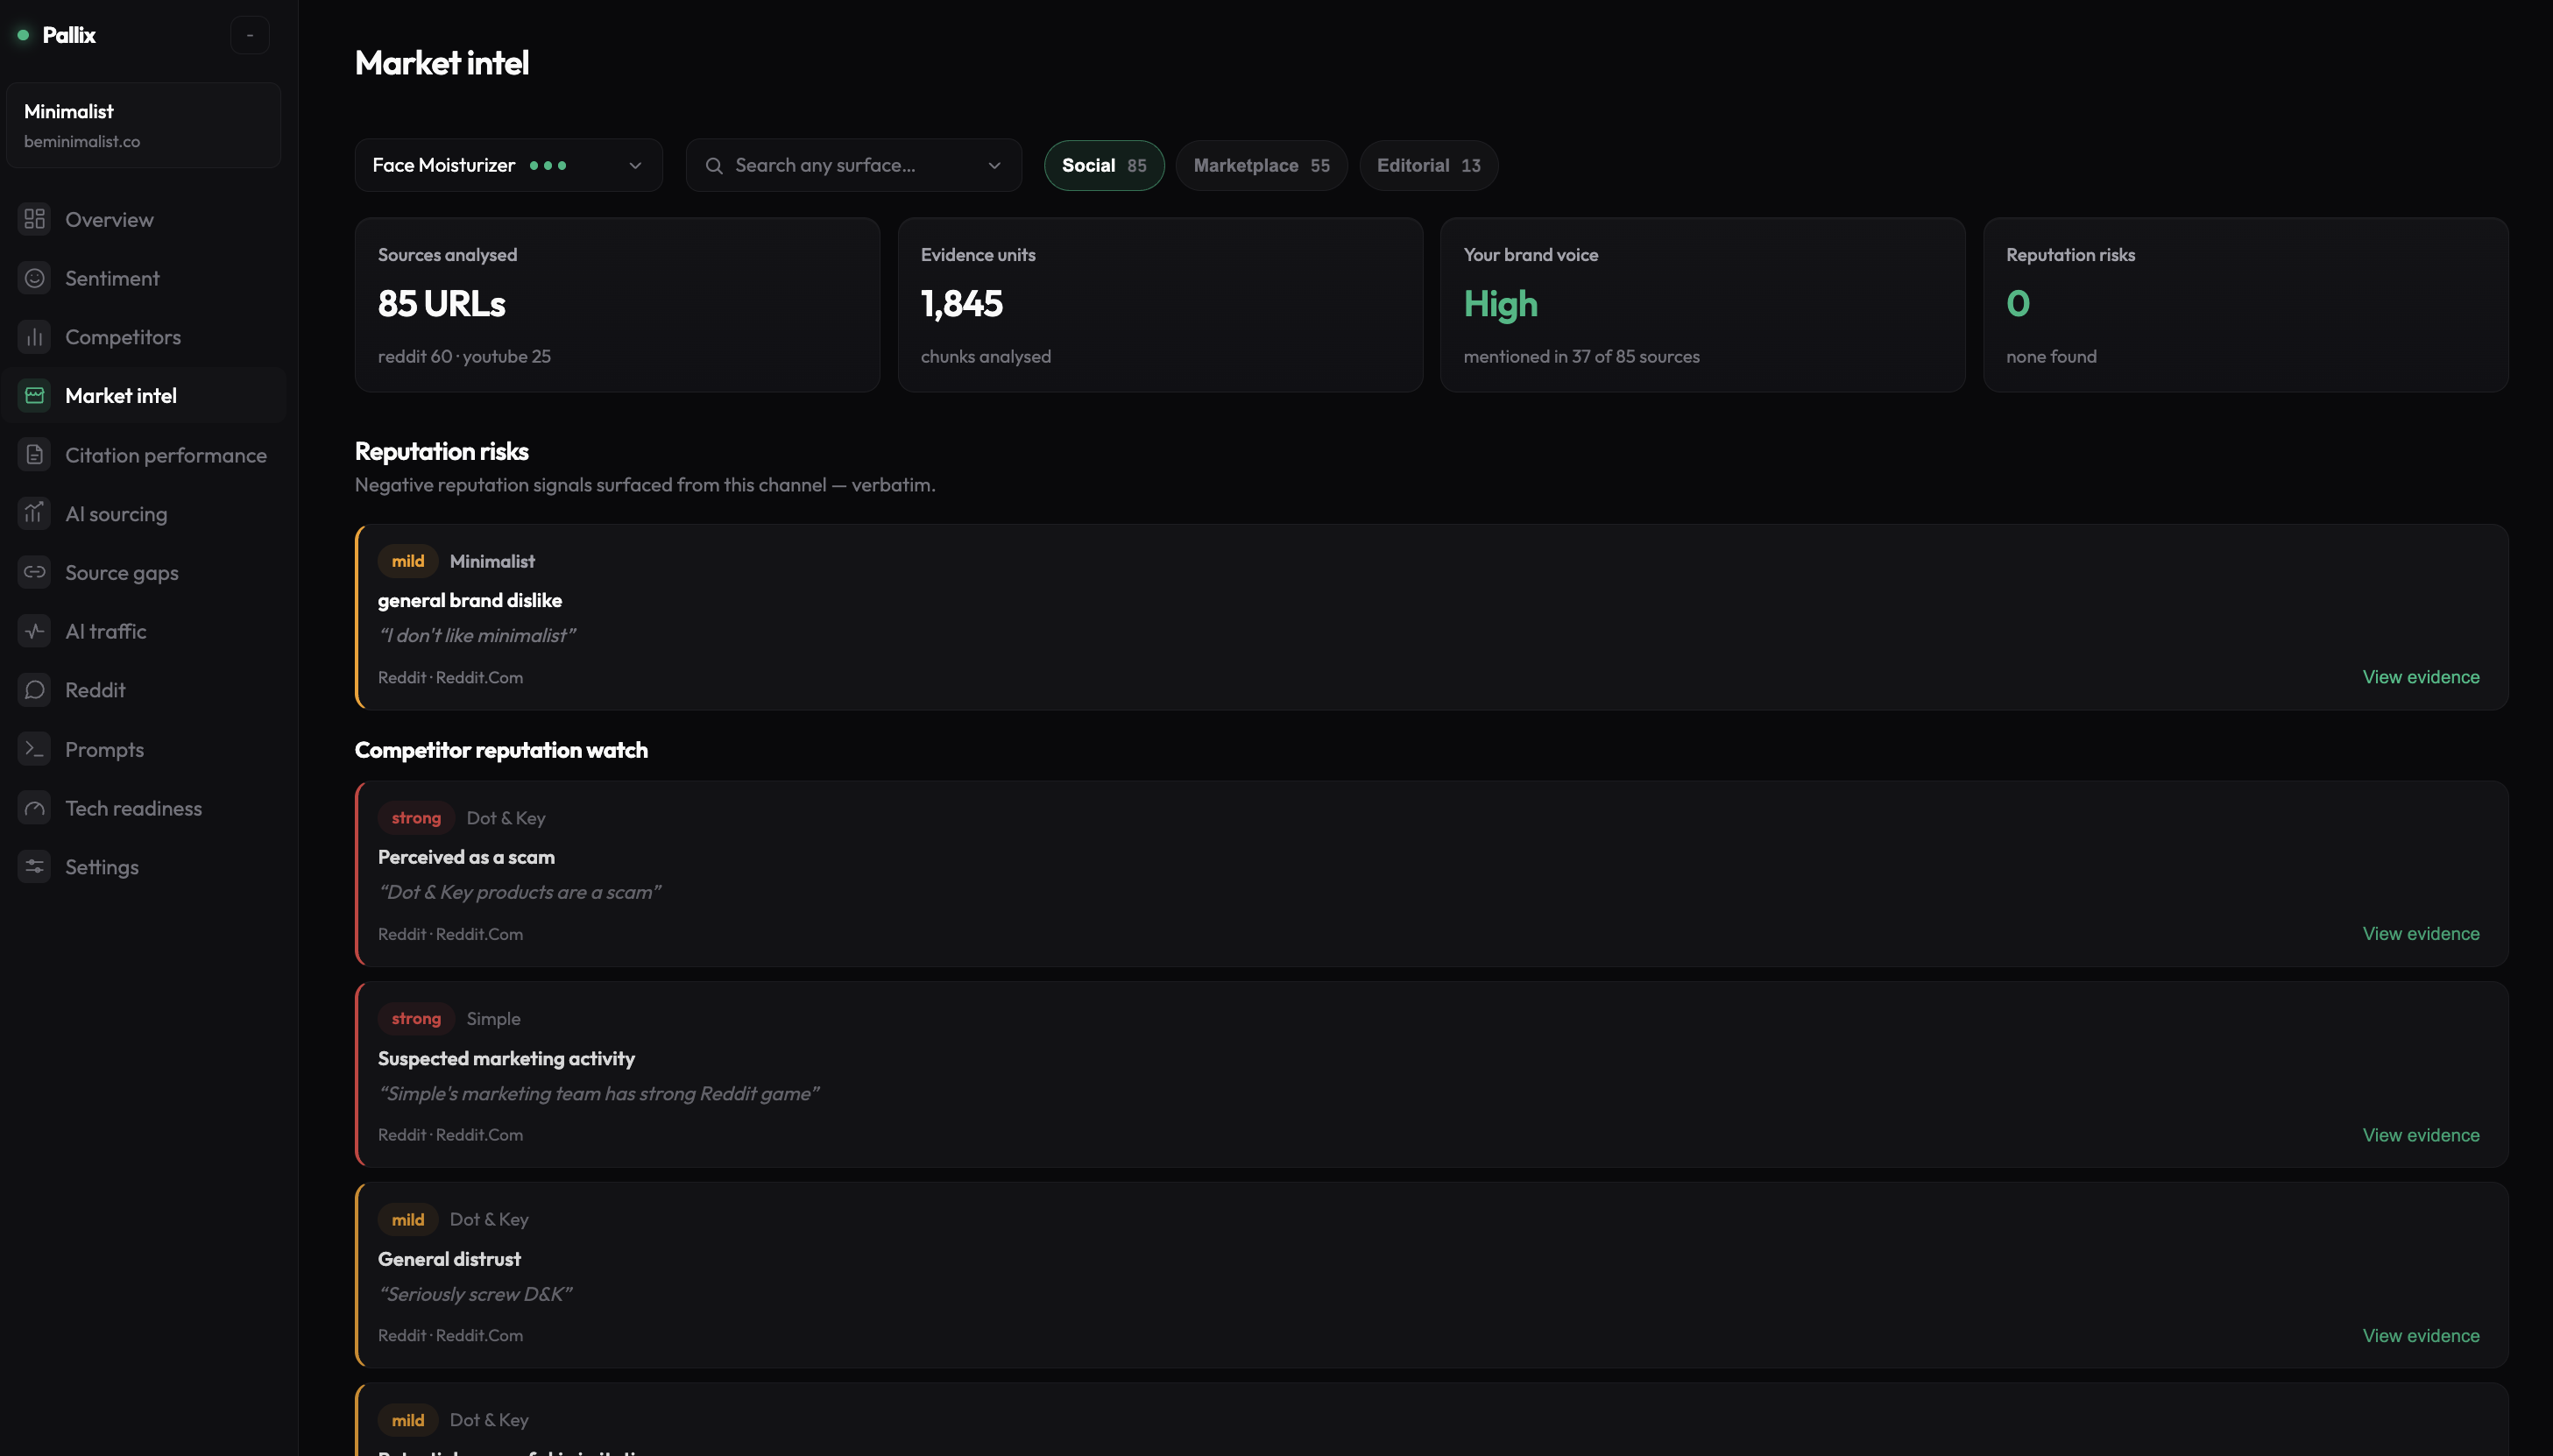Open Tech readiness page
Screen dimensions: 2553x1456
pos(144,808)
